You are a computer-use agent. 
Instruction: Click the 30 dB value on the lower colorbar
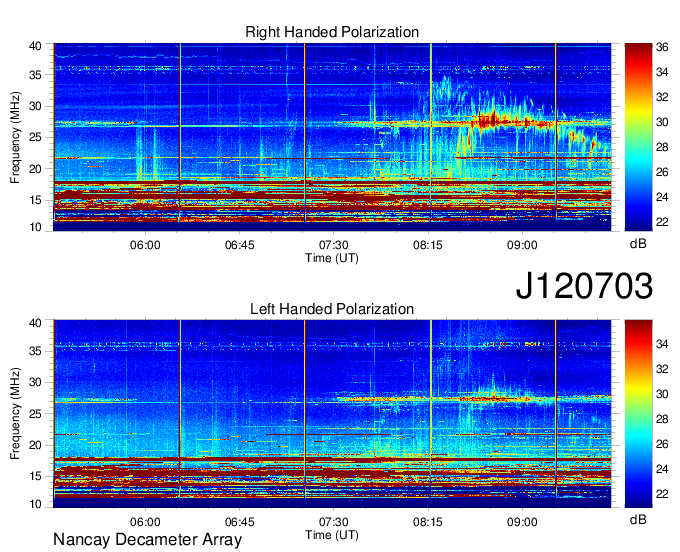click(x=662, y=394)
